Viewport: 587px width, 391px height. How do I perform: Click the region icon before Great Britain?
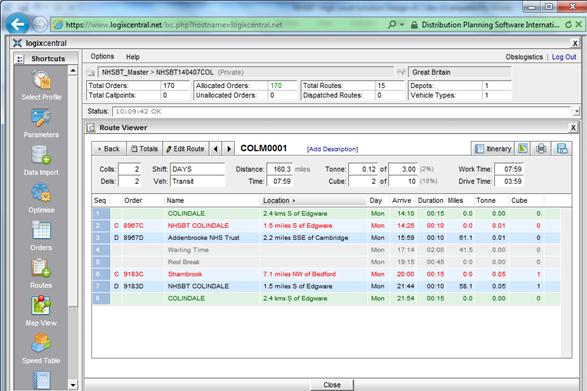point(401,72)
